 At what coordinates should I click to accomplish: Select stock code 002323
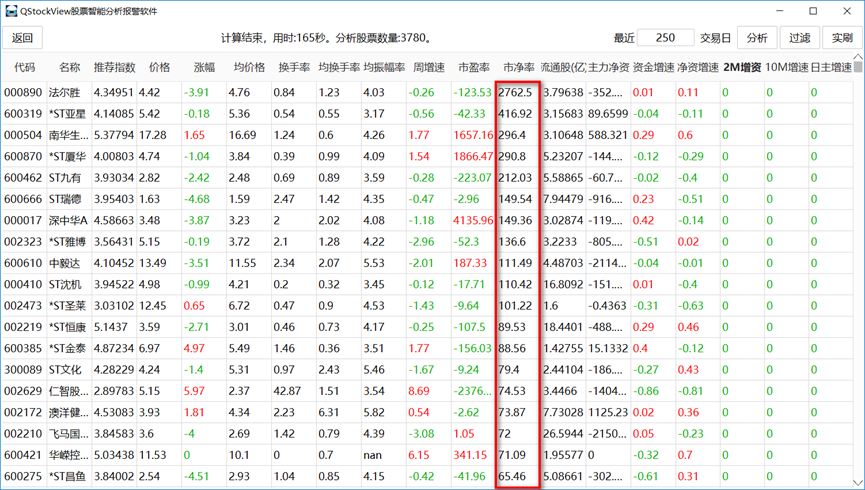pos(23,242)
